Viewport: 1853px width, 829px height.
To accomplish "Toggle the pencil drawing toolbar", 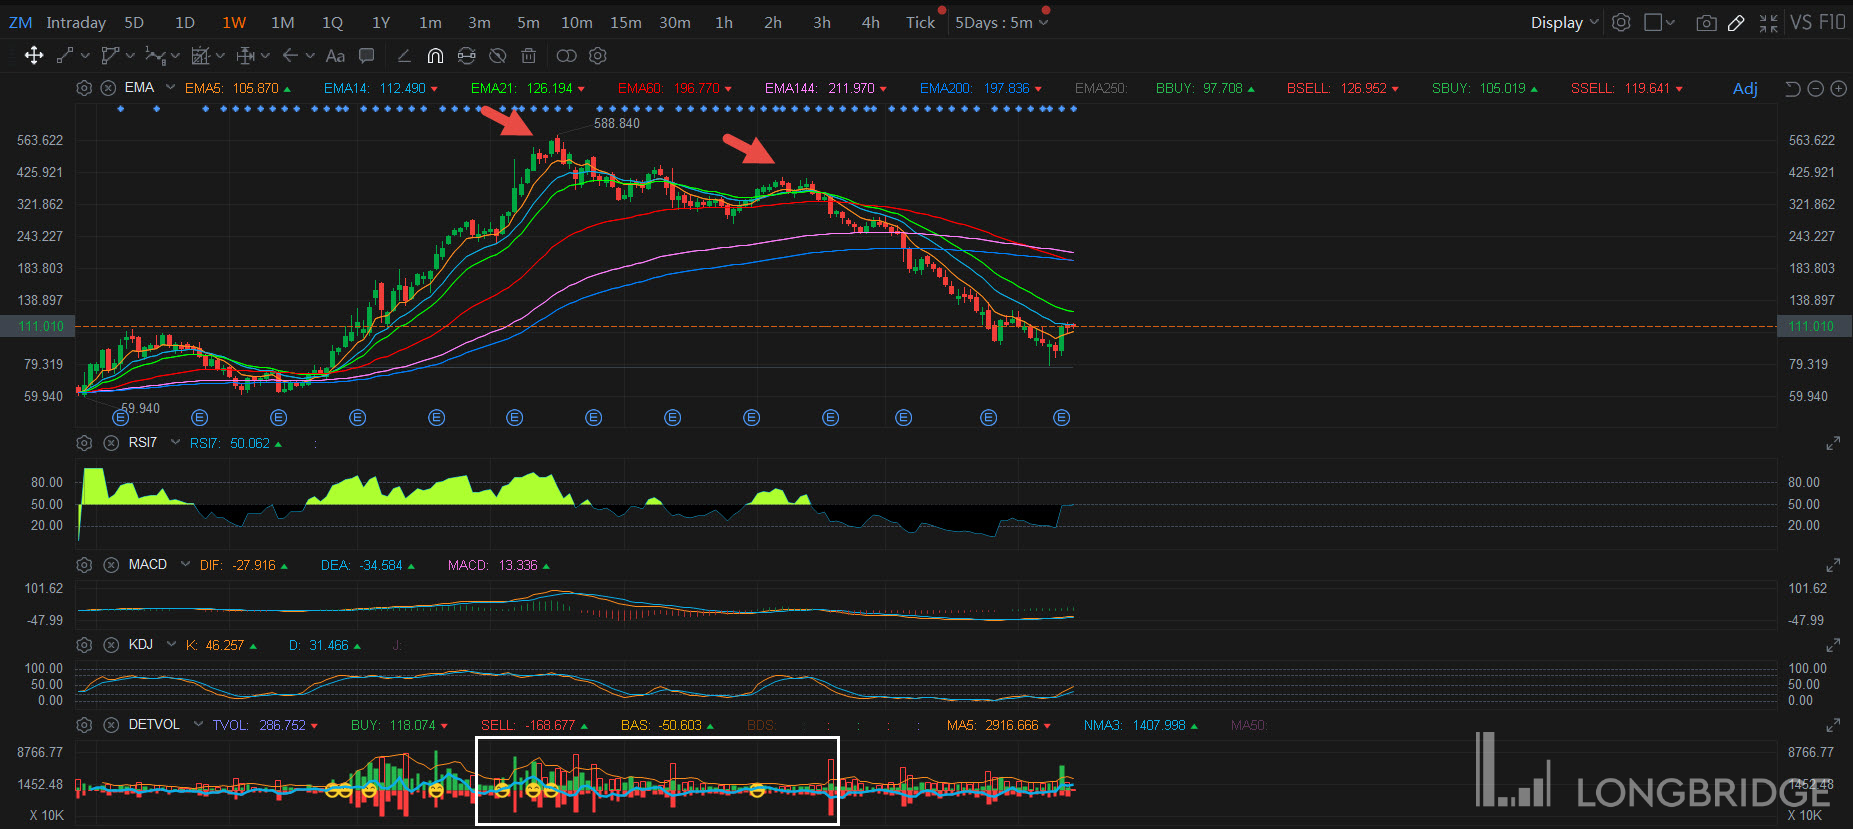I will tap(1736, 23).
